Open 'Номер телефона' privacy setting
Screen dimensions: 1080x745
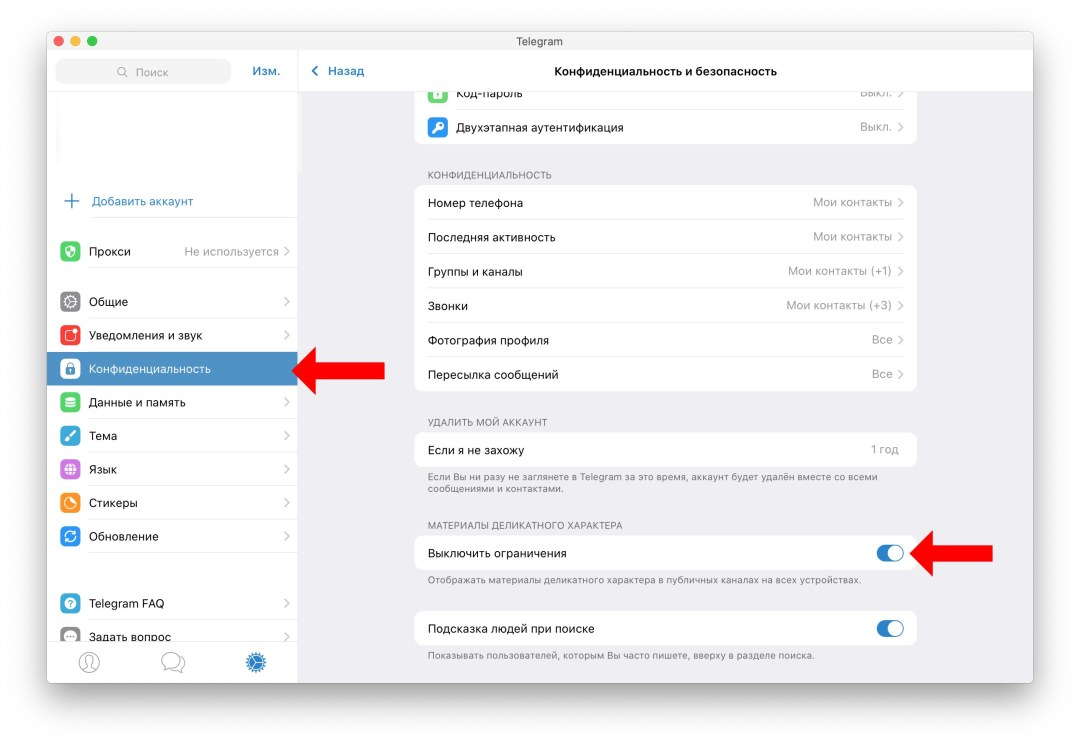(665, 203)
